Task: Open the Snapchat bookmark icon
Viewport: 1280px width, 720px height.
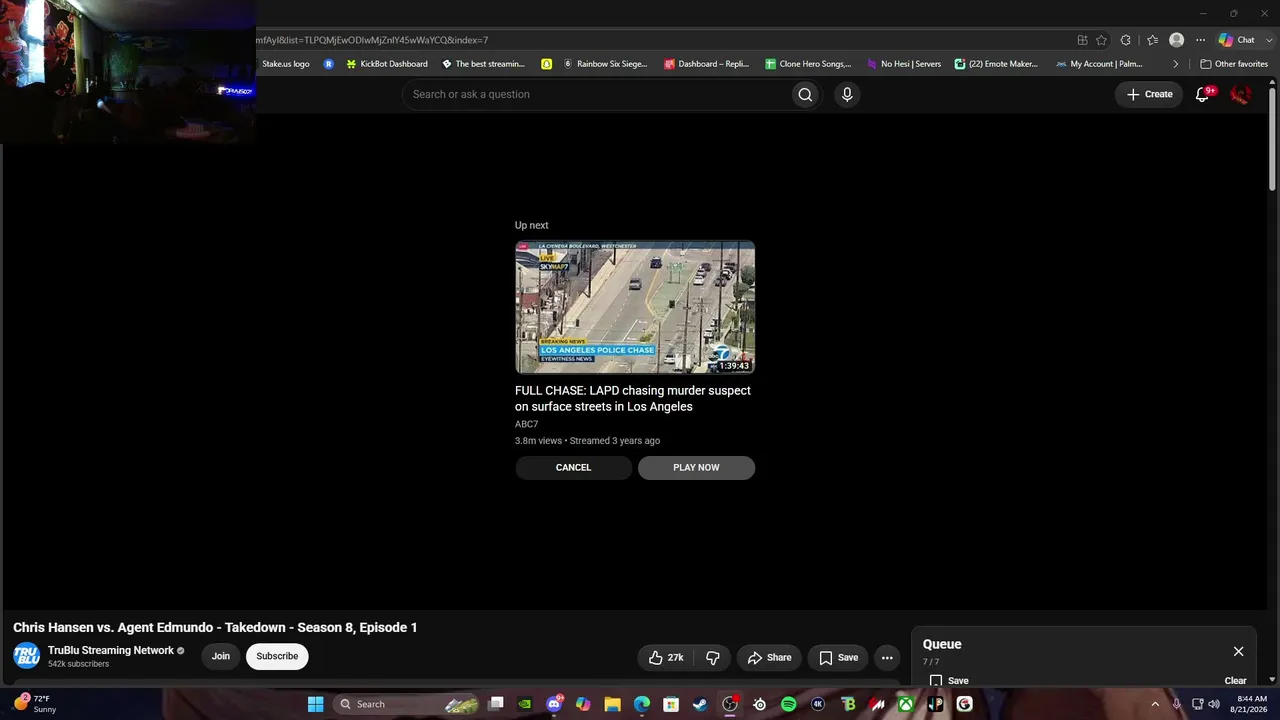Action: point(546,64)
